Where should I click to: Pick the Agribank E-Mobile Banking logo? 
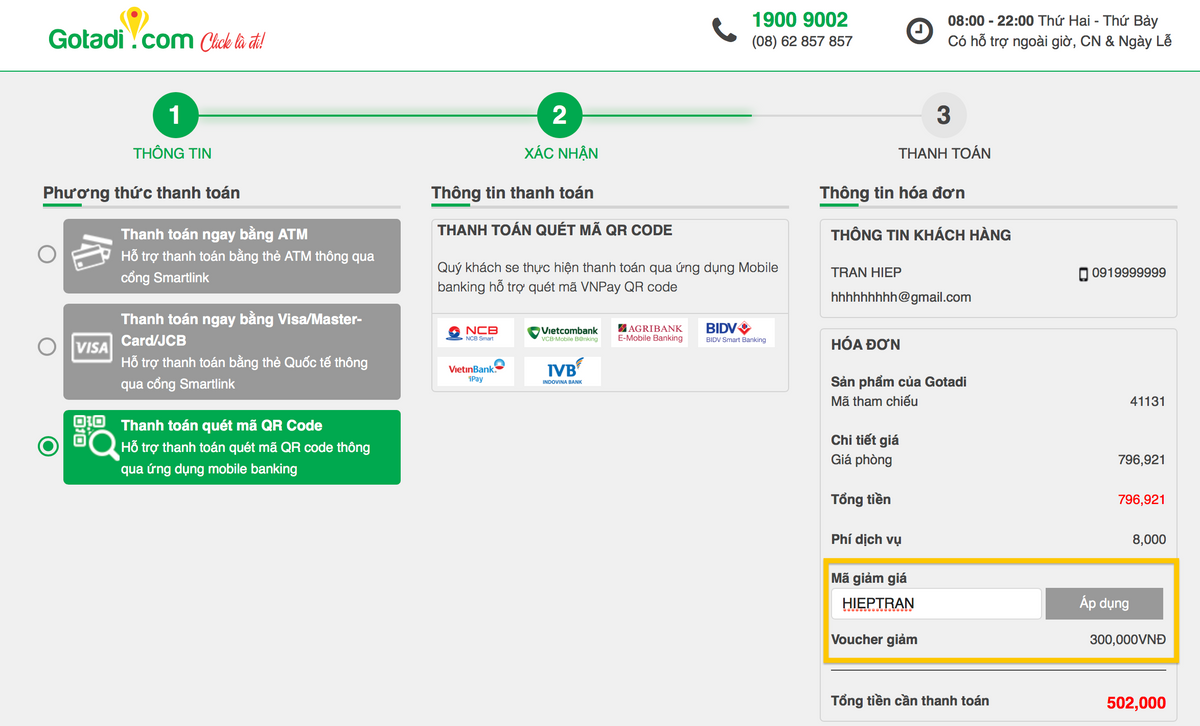tap(650, 332)
